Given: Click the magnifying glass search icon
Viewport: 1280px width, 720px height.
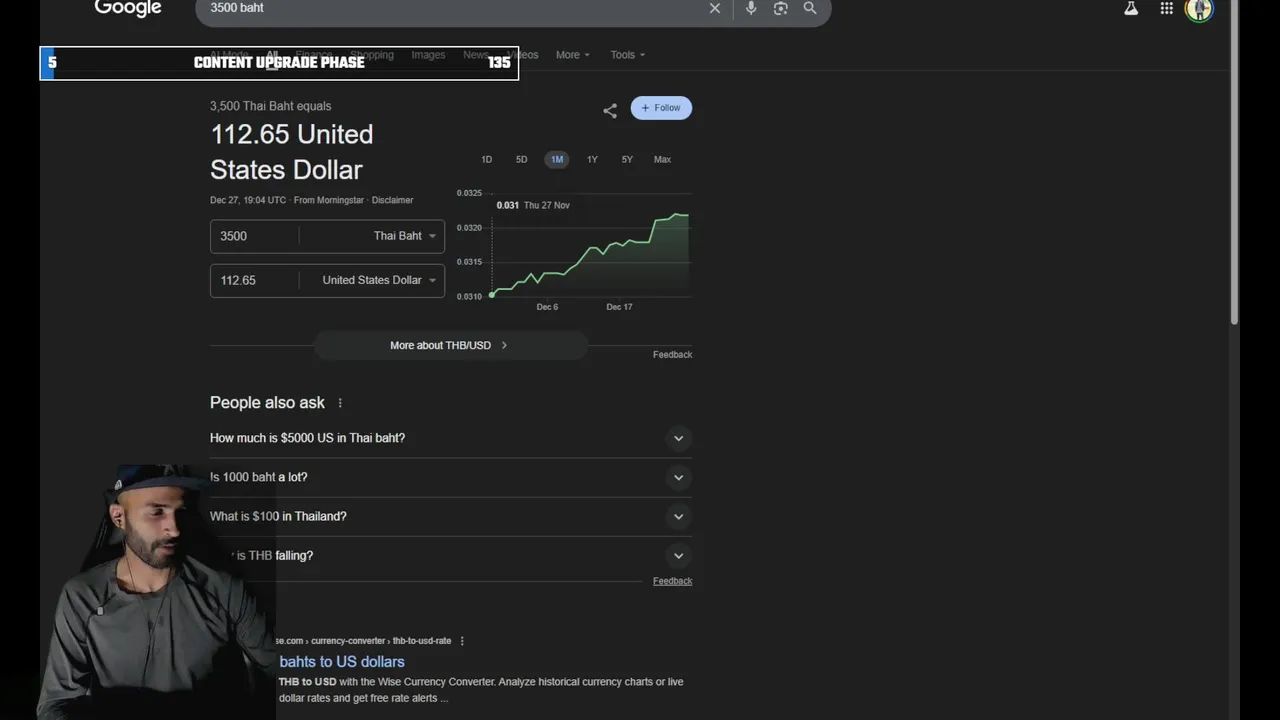Looking at the screenshot, I should point(810,8).
